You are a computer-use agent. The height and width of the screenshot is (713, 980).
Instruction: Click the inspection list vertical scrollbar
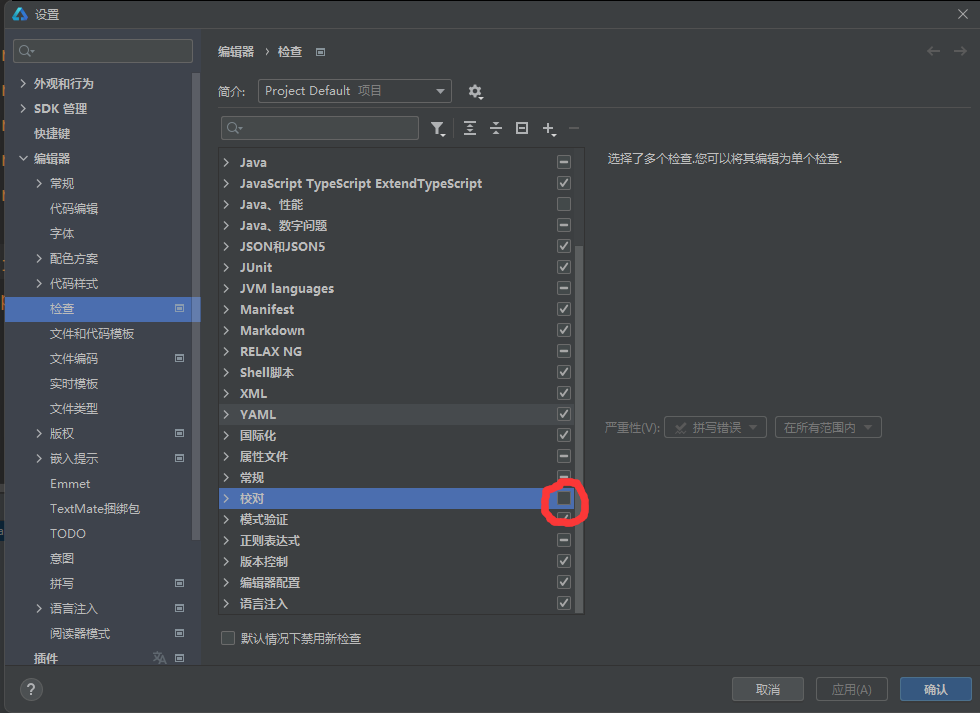tap(579, 400)
